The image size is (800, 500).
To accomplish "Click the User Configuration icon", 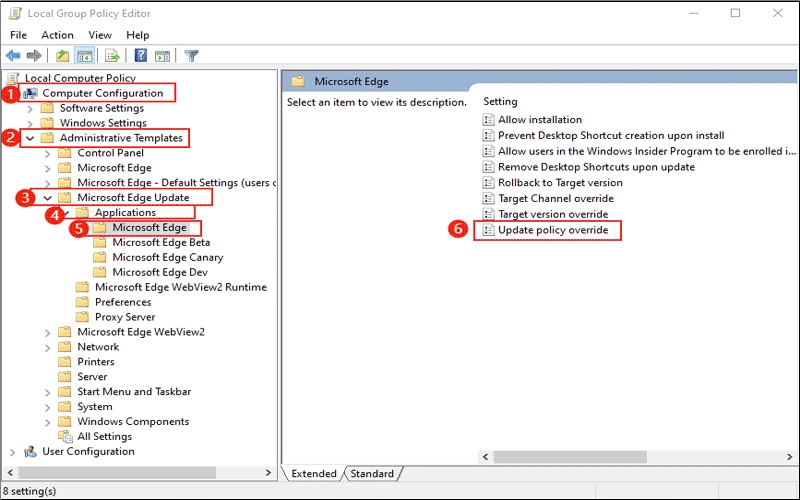I will pyautogui.click(x=31, y=452).
